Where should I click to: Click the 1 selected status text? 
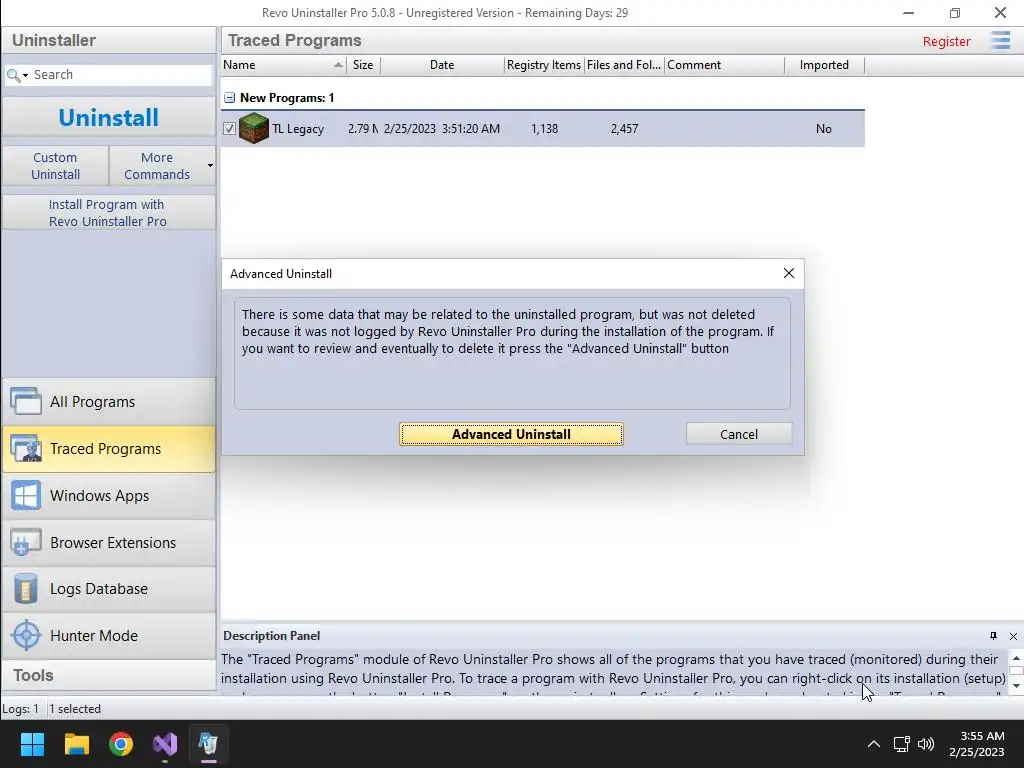[75, 709]
